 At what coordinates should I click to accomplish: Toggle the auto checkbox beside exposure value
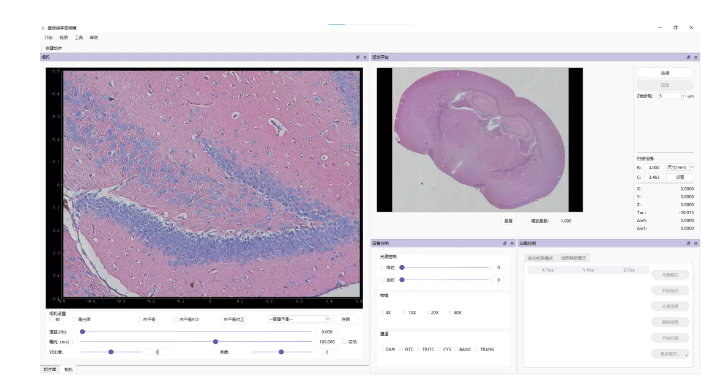pyautogui.click(x=344, y=342)
